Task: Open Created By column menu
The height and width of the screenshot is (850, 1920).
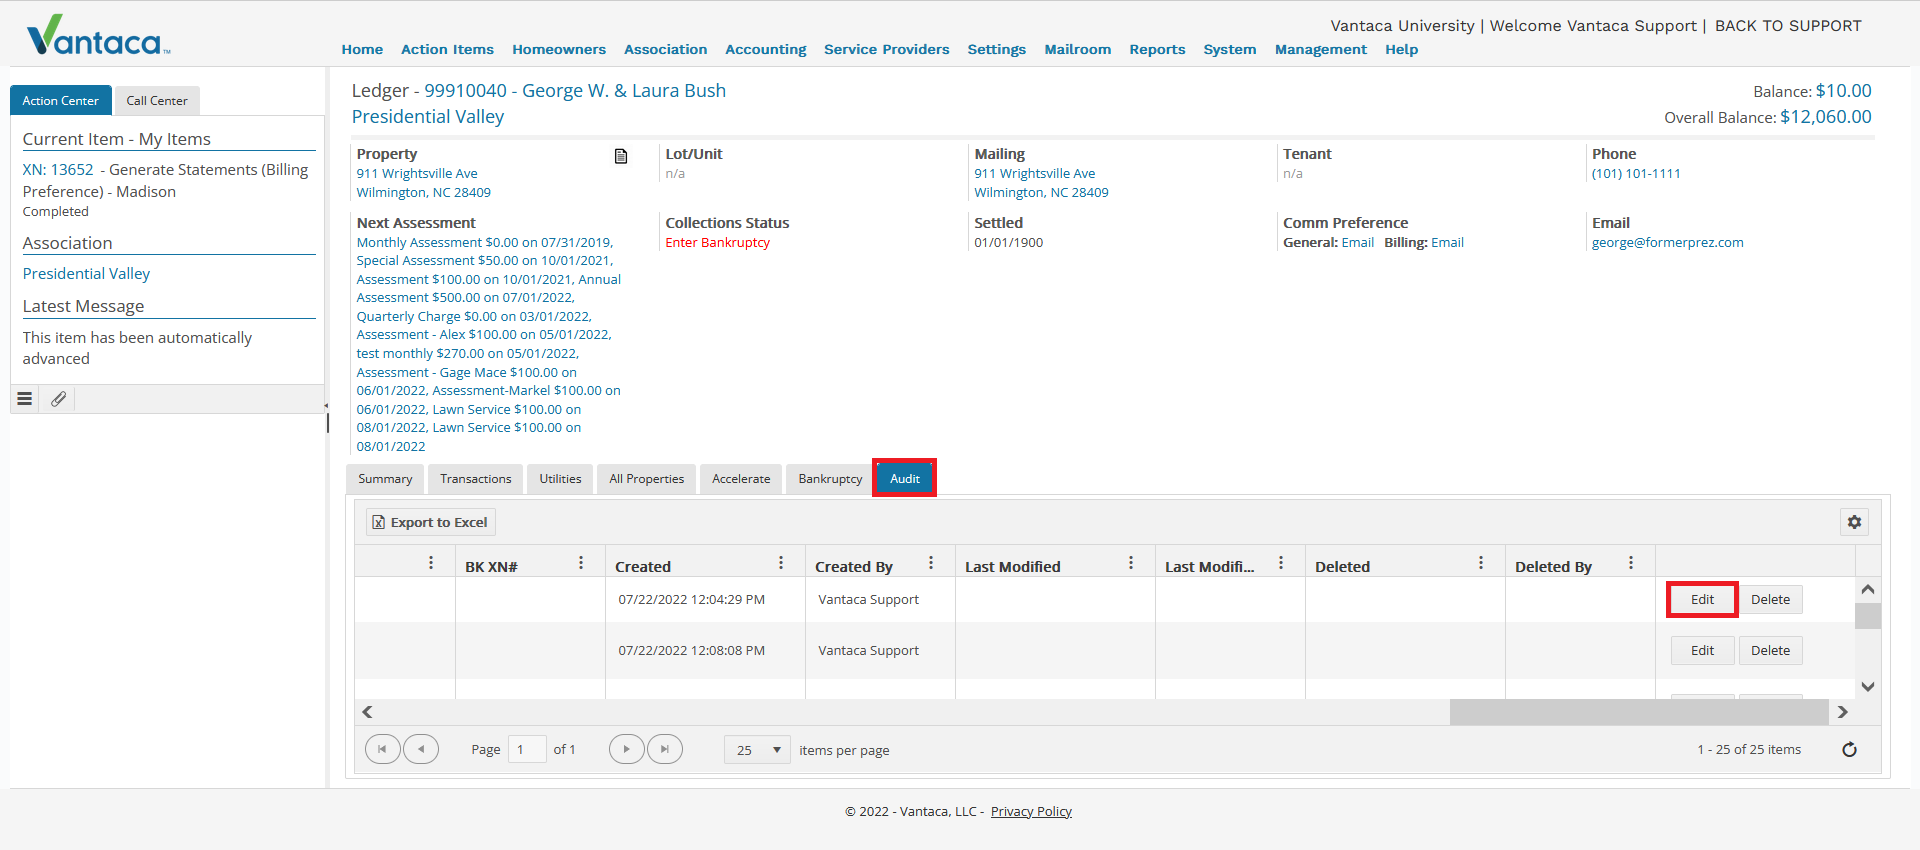Action: point(931,563)
